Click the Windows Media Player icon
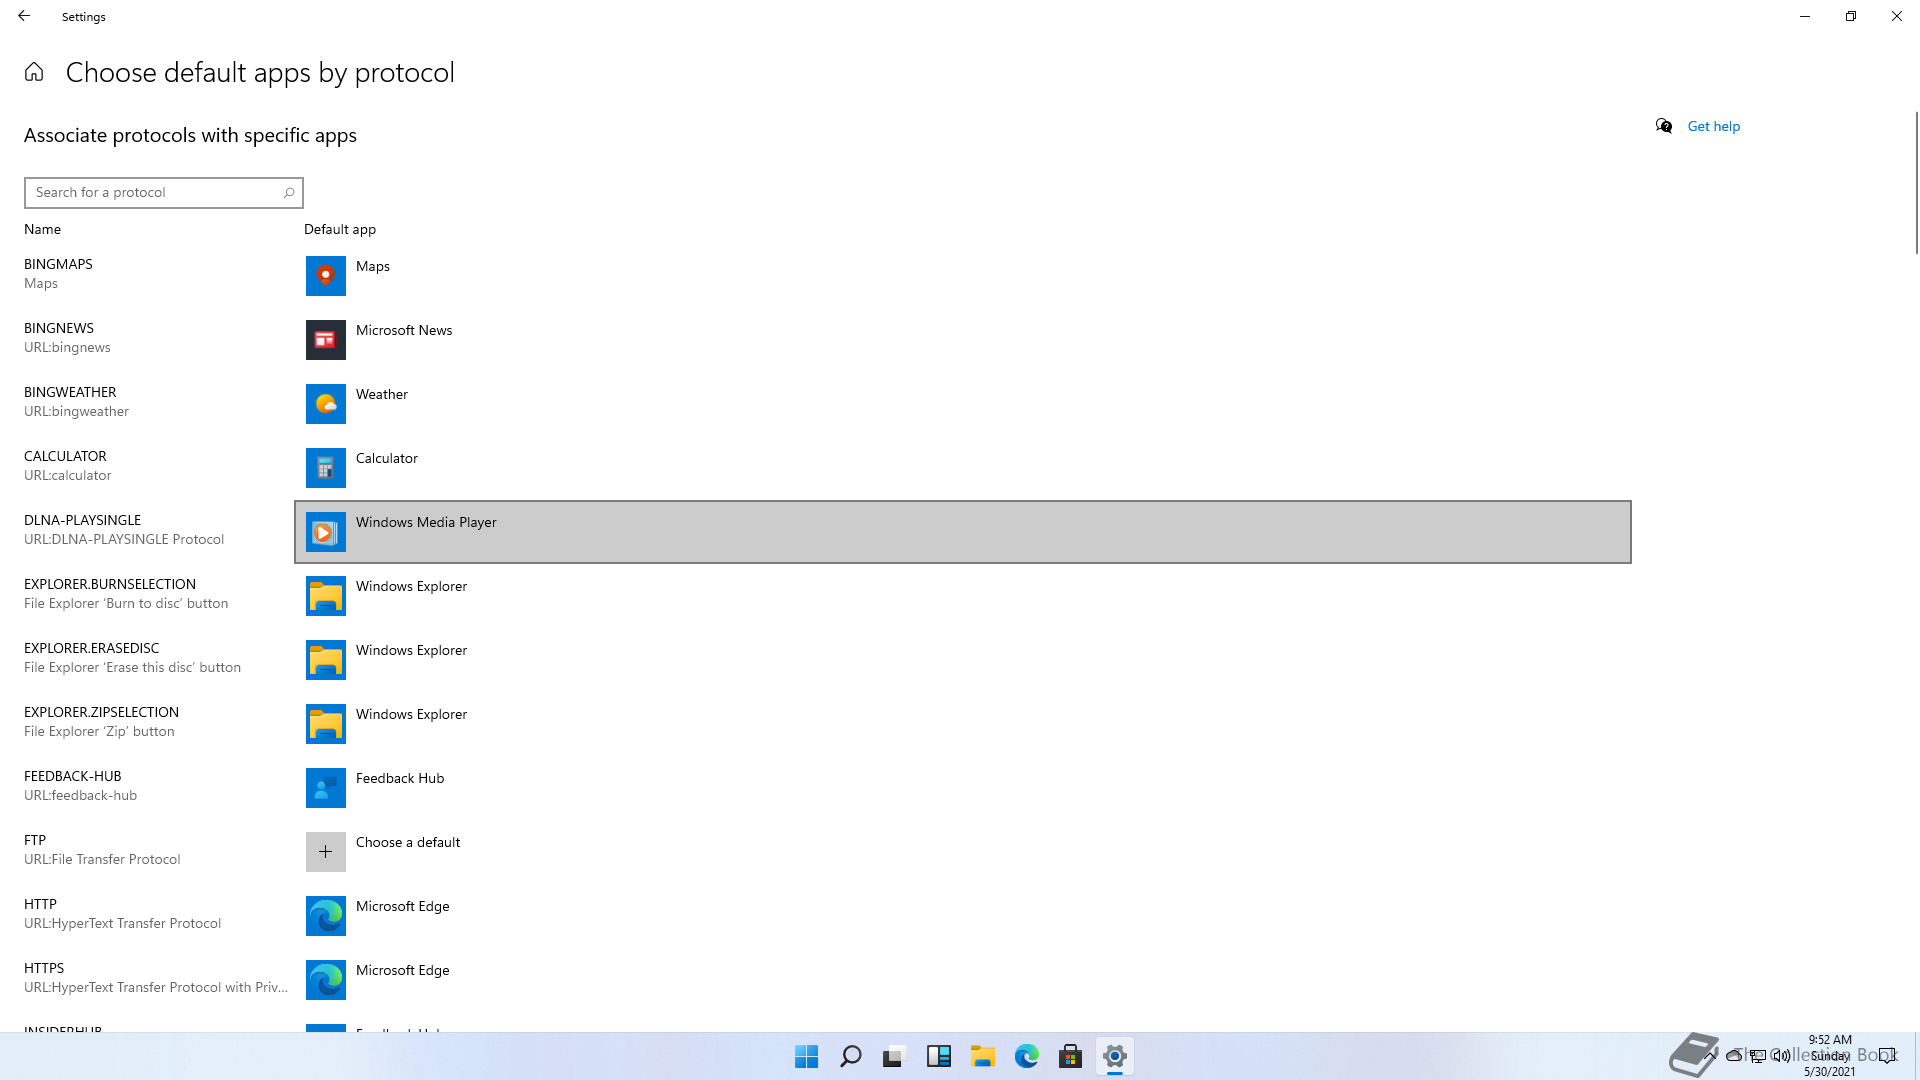 pos(326,532)
